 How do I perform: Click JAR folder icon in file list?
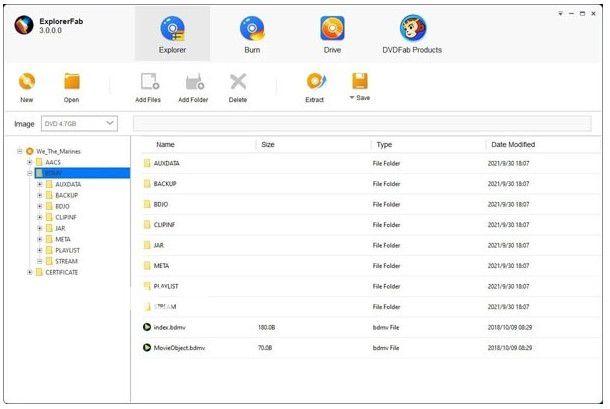click(x=147, y=245)
